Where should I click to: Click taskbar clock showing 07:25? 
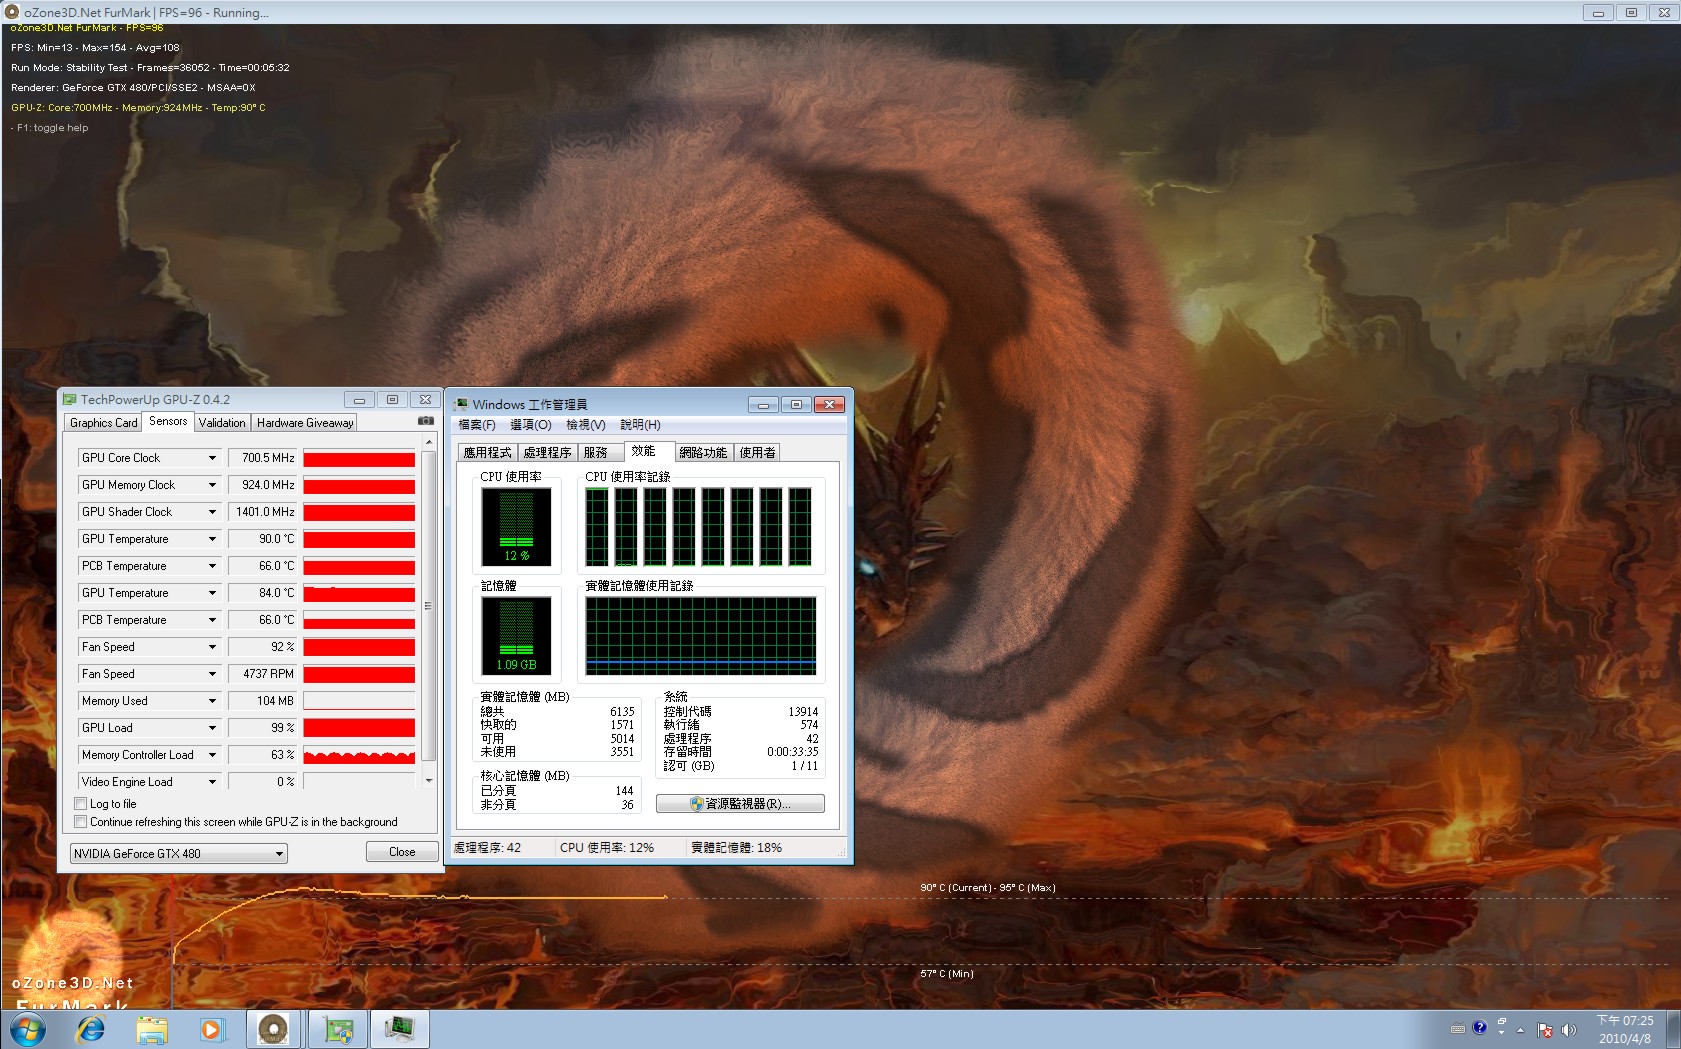click(x=1625, y=1029)
